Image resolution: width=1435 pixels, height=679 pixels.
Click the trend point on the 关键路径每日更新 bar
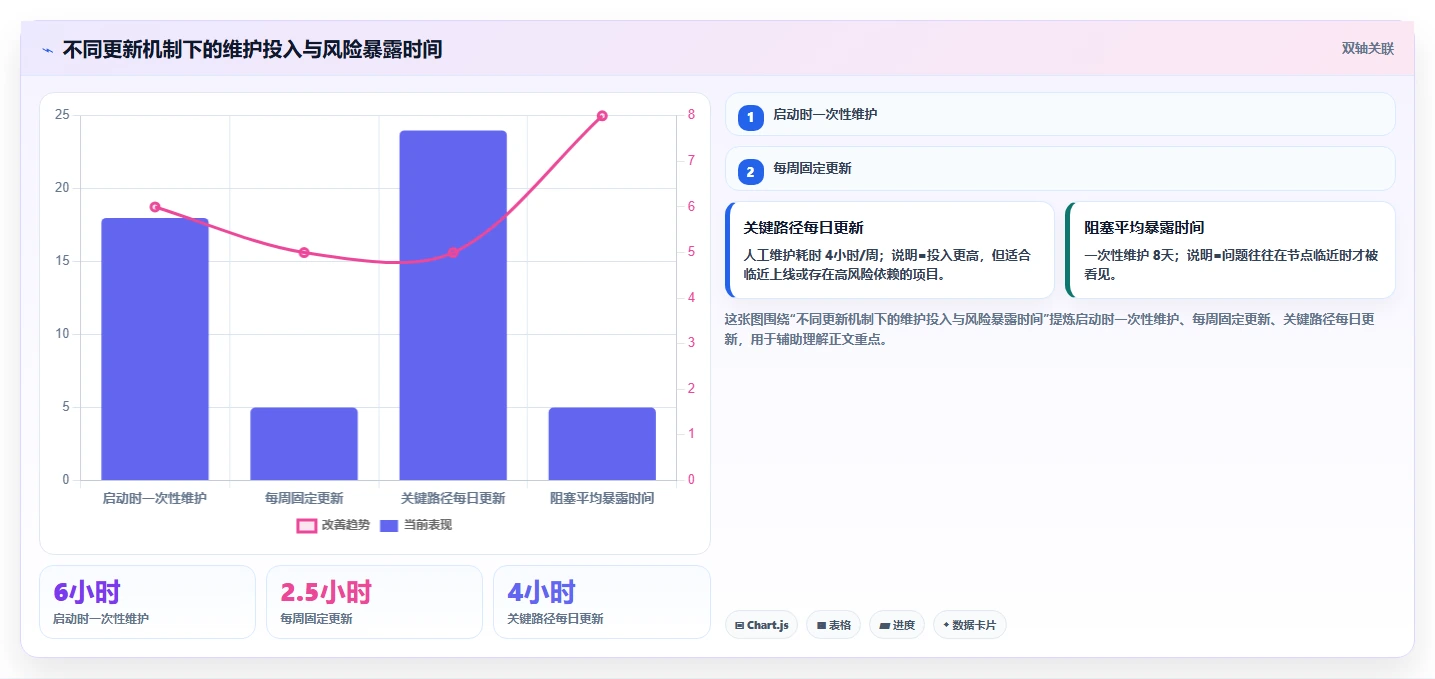coord(453,253)
